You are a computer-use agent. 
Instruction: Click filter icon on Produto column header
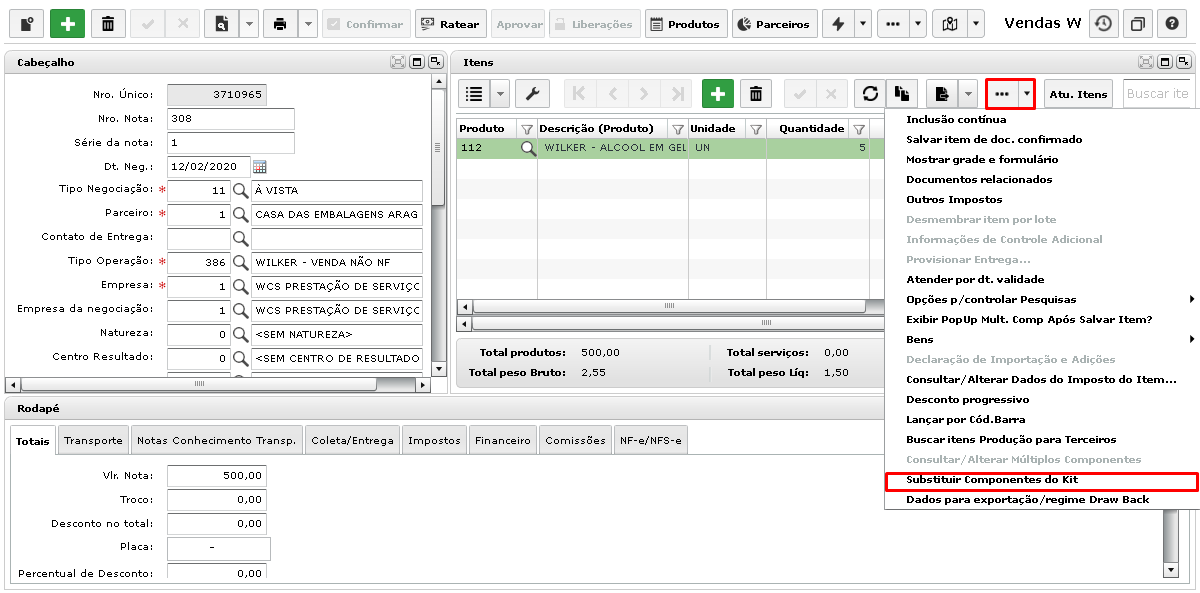point(526,129)
